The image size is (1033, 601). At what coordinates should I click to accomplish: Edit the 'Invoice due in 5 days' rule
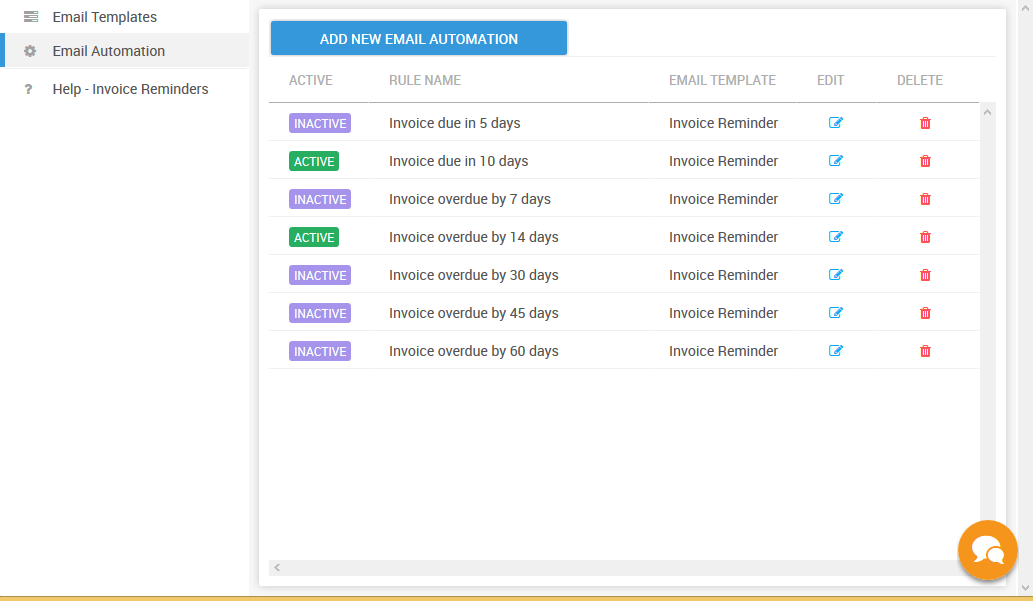[x=836, y=123]
